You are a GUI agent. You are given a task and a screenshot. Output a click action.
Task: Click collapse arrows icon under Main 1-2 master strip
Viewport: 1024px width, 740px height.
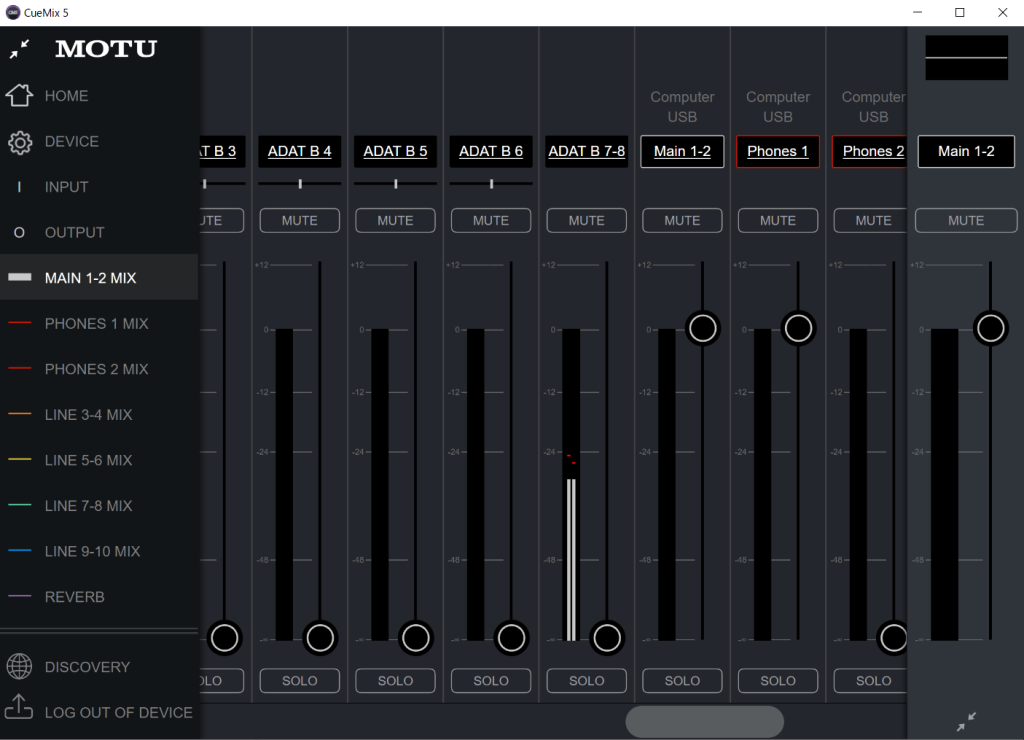(x=966, y=721)
